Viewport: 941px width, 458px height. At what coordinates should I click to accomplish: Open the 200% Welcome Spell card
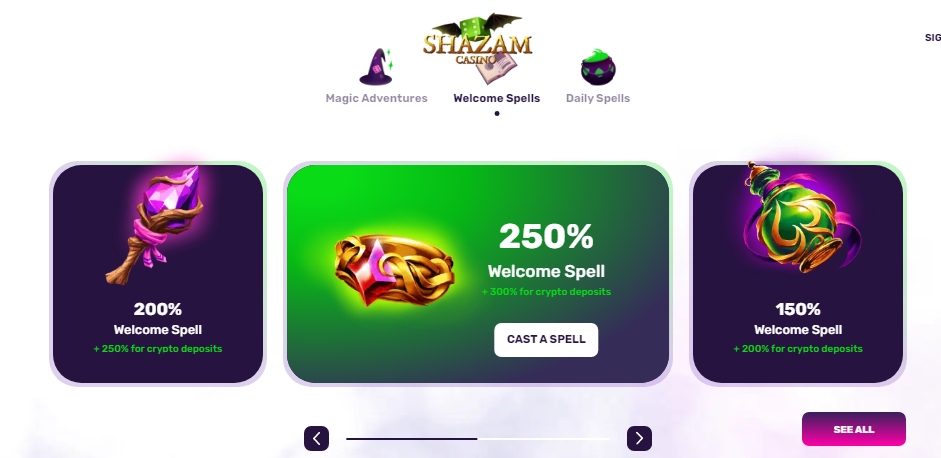tap(158, 274)
